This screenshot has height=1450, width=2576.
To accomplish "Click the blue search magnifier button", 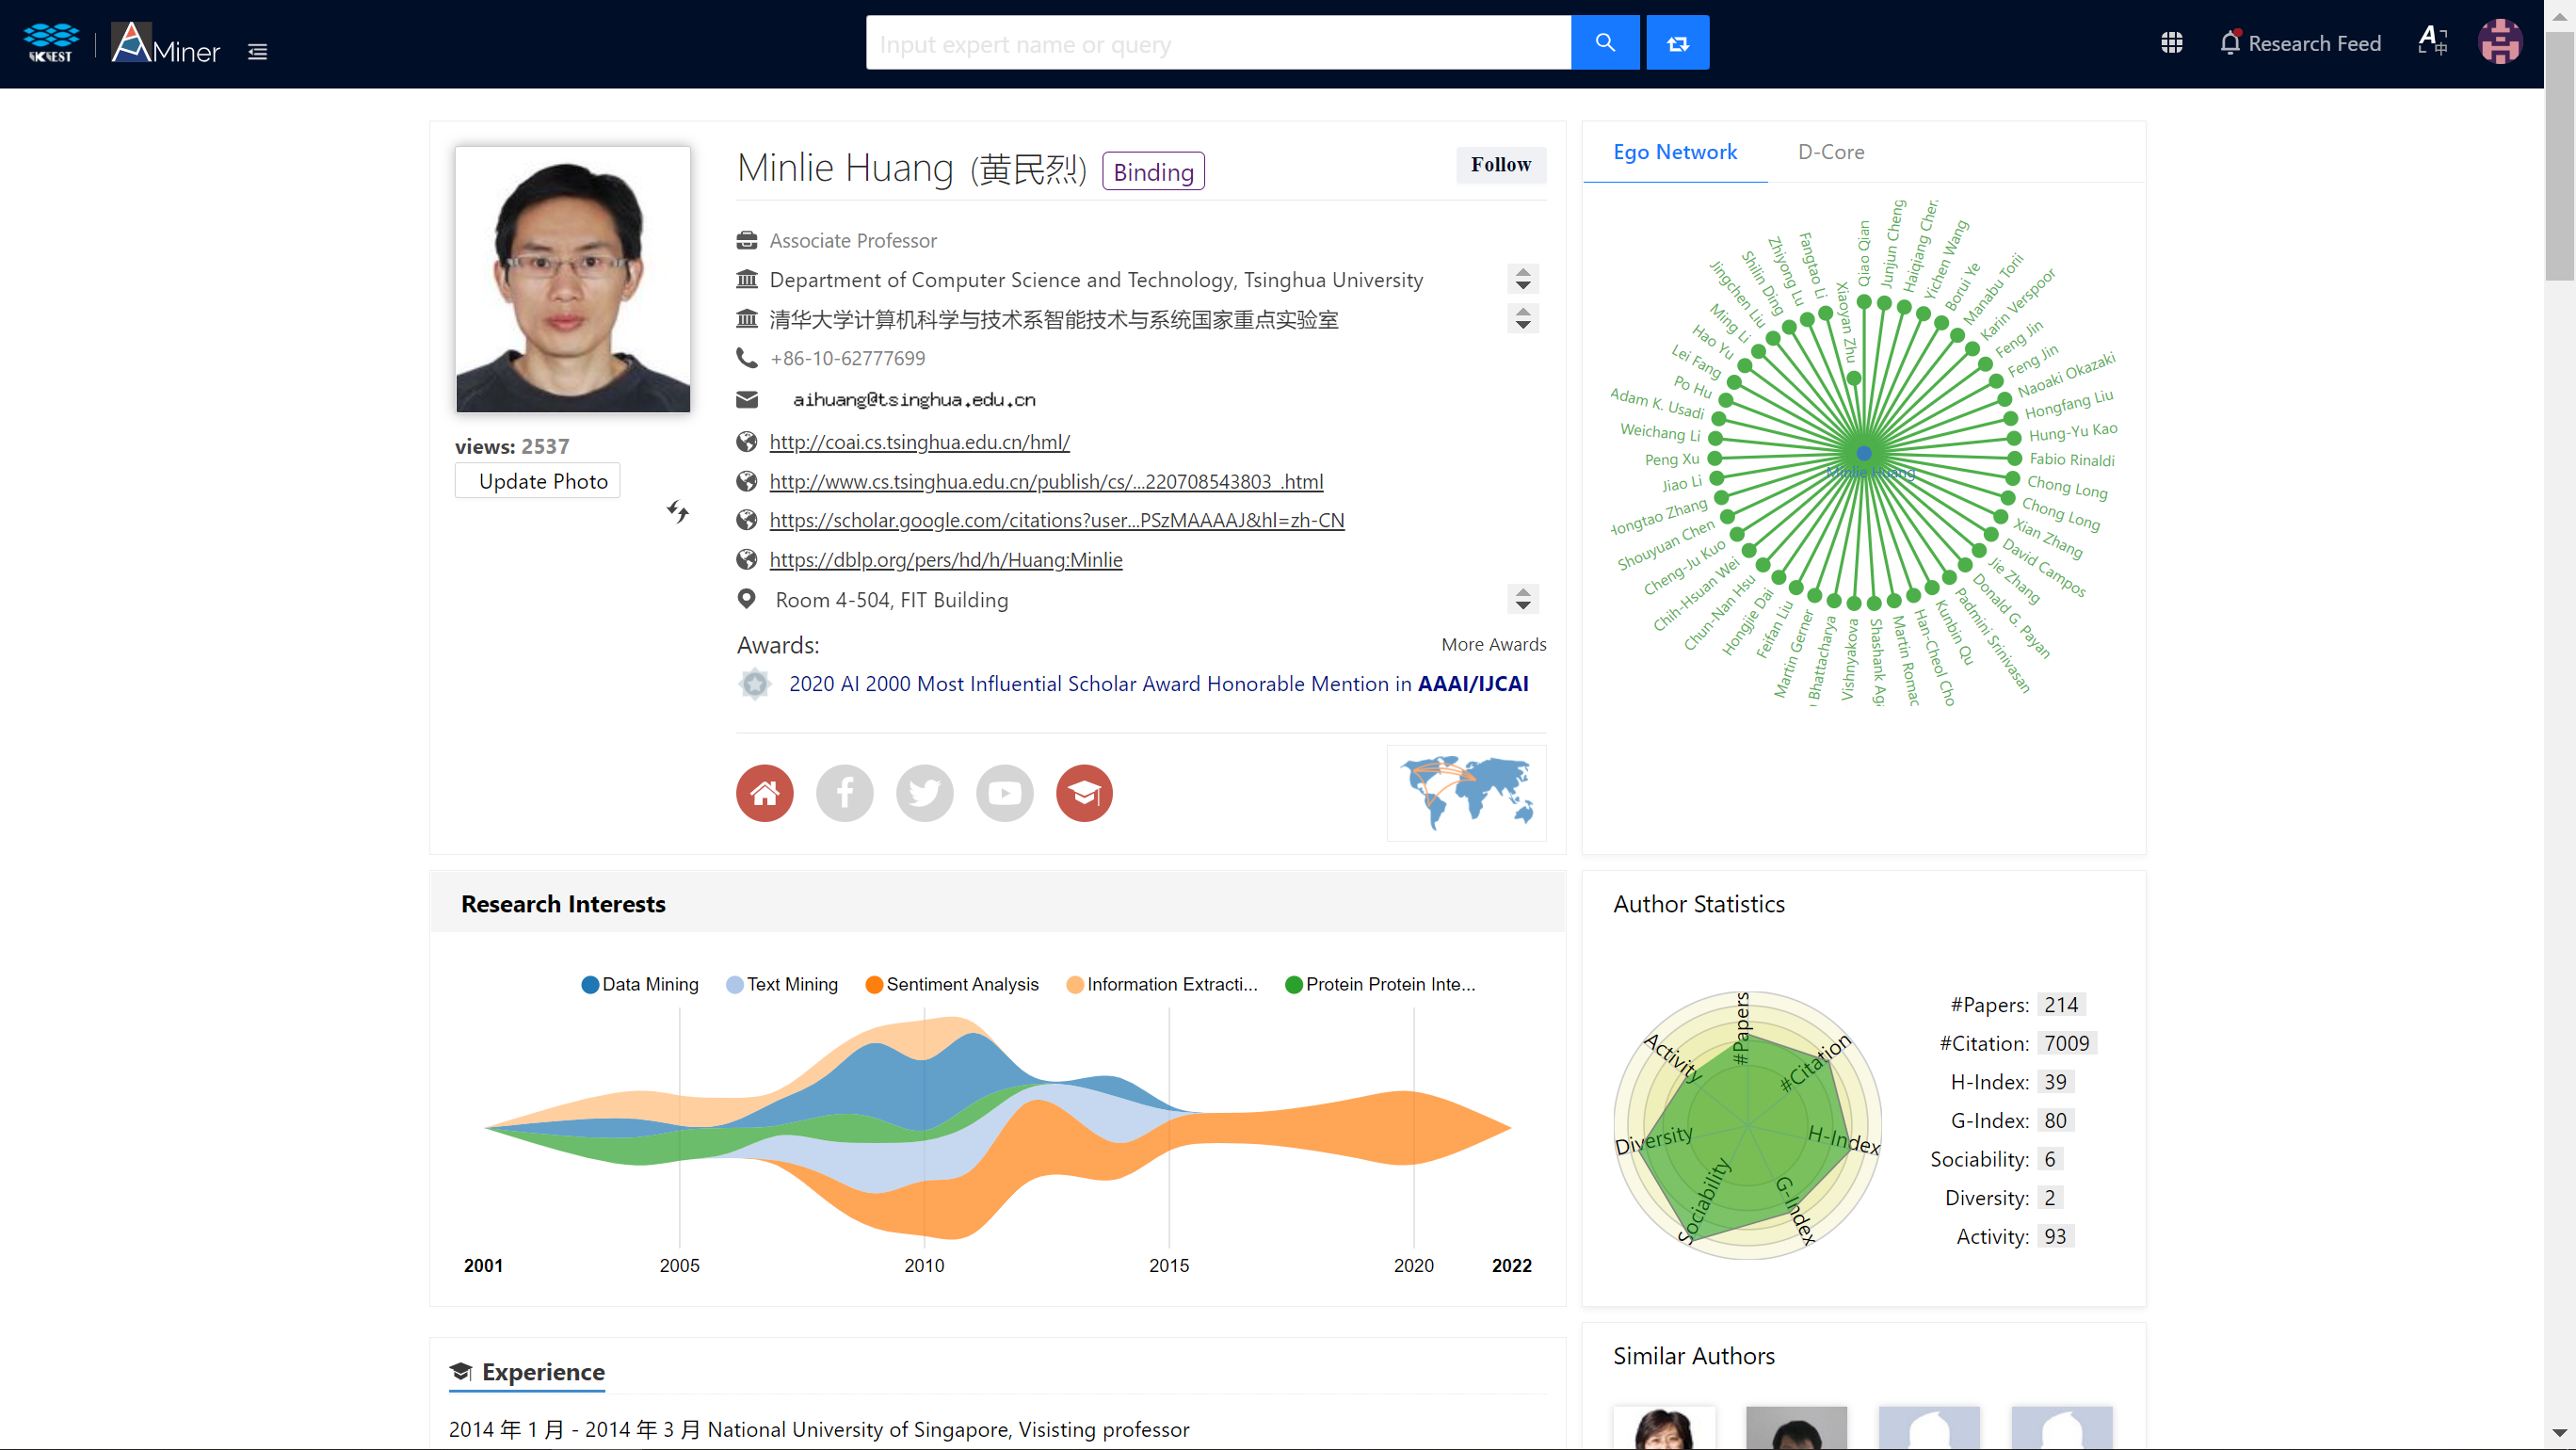I will [x=1604, y=43].
